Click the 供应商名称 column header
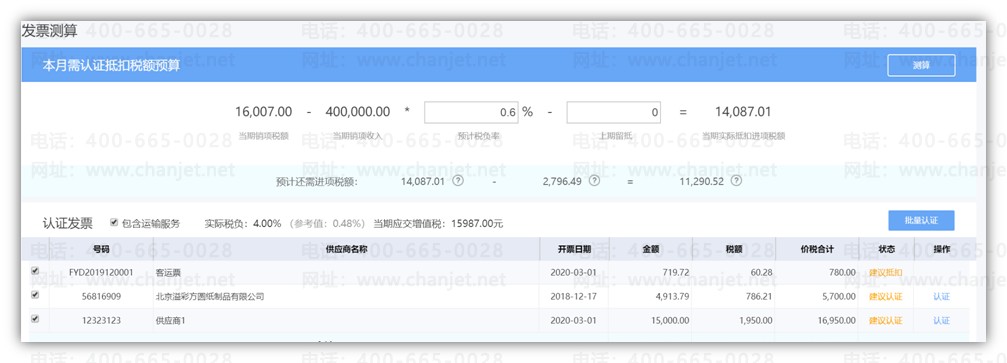 point(346,249)
